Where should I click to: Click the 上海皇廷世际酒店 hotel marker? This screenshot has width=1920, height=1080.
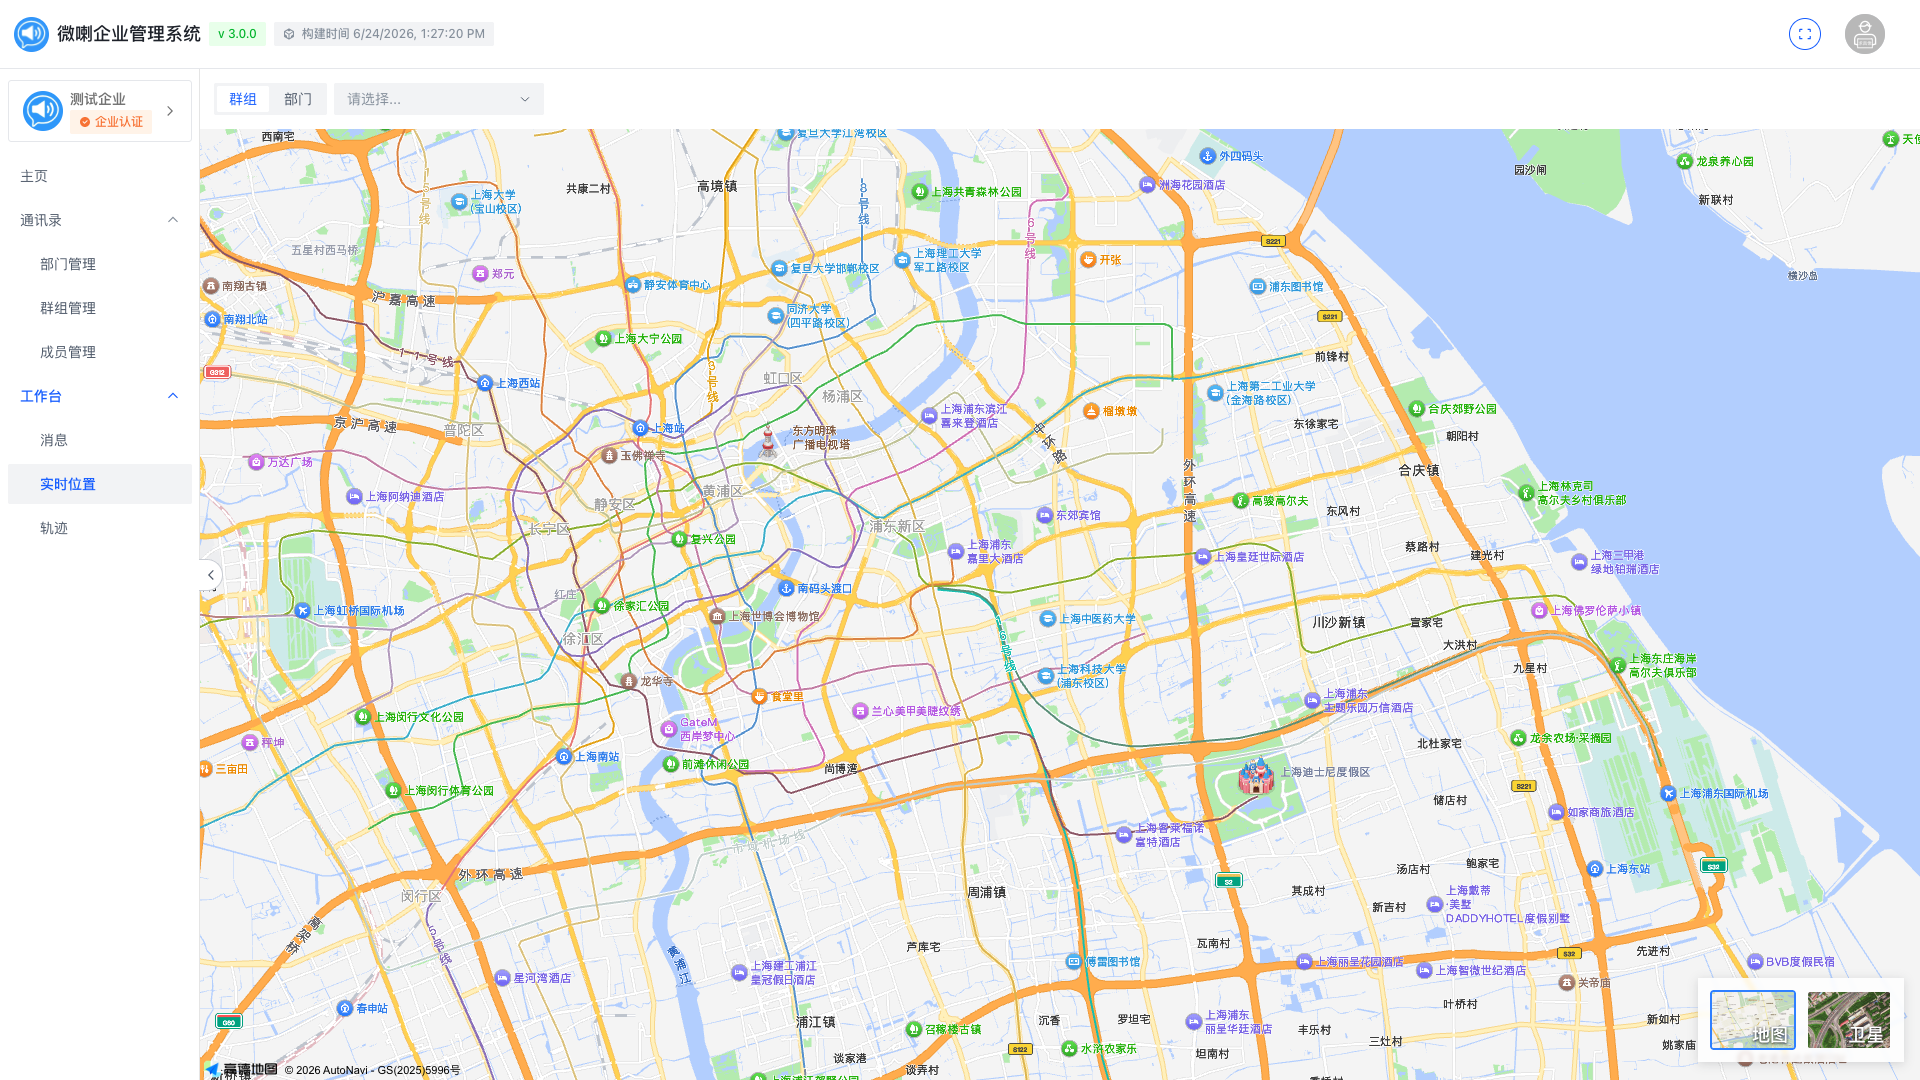(1202, 557)
